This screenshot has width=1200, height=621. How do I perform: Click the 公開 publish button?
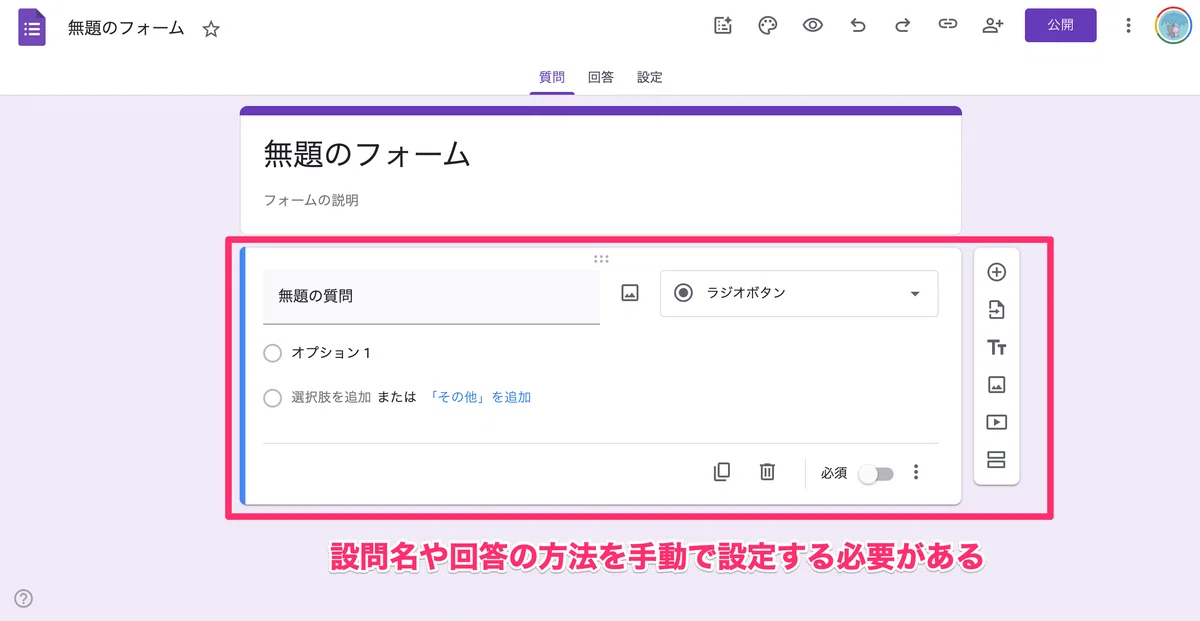point(1061,26)
